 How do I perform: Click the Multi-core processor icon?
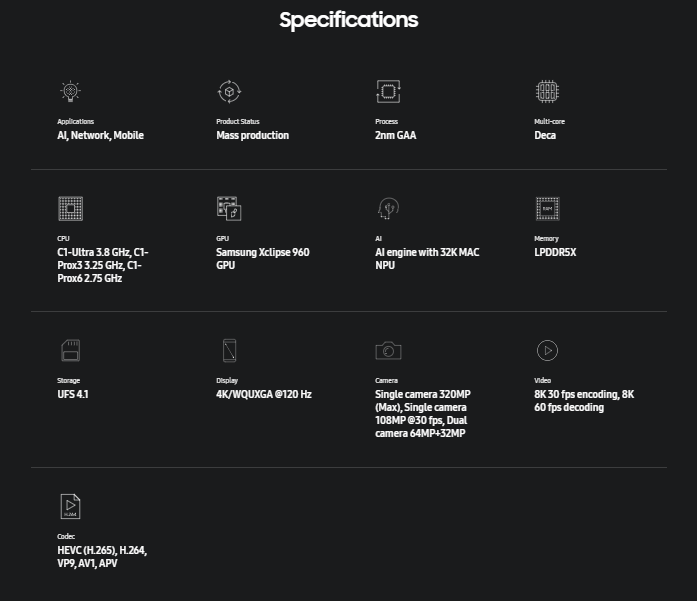547,92
